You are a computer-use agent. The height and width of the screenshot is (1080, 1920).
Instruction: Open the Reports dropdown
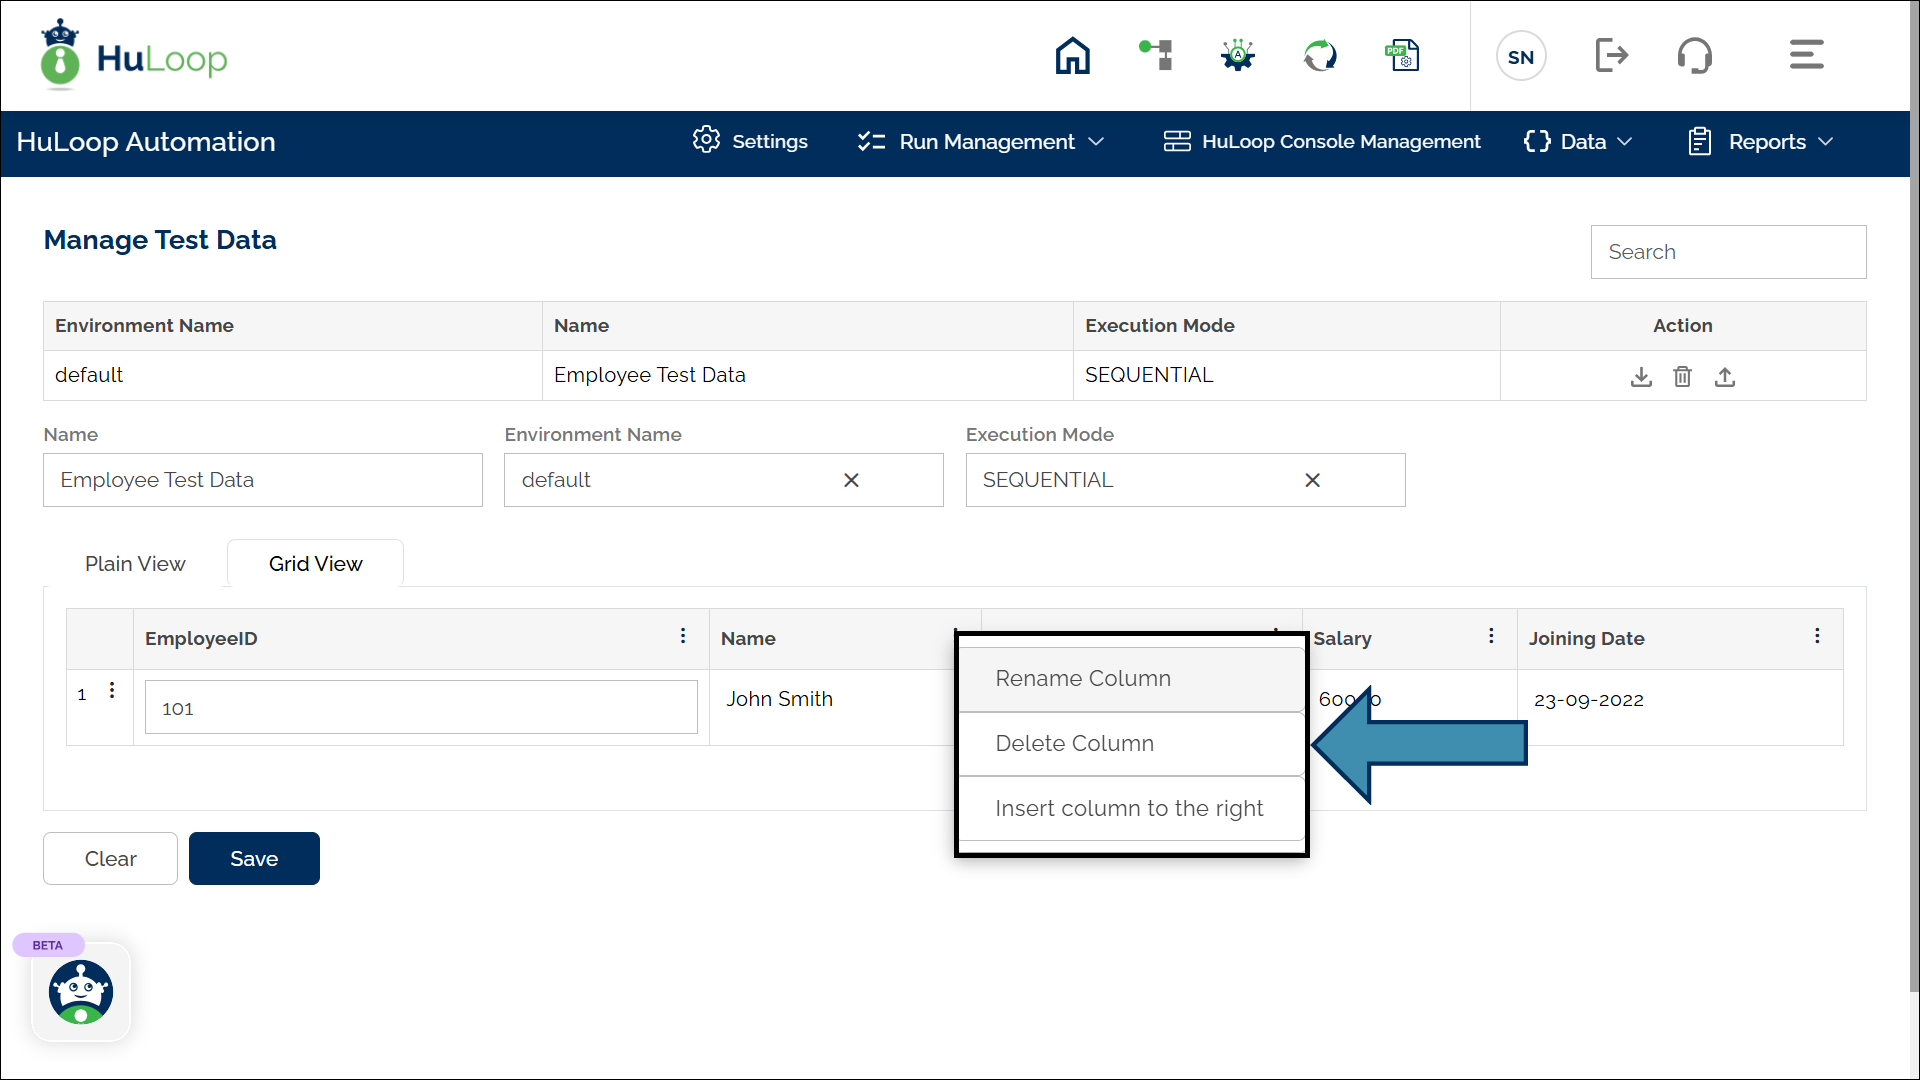coord(1762,142)
